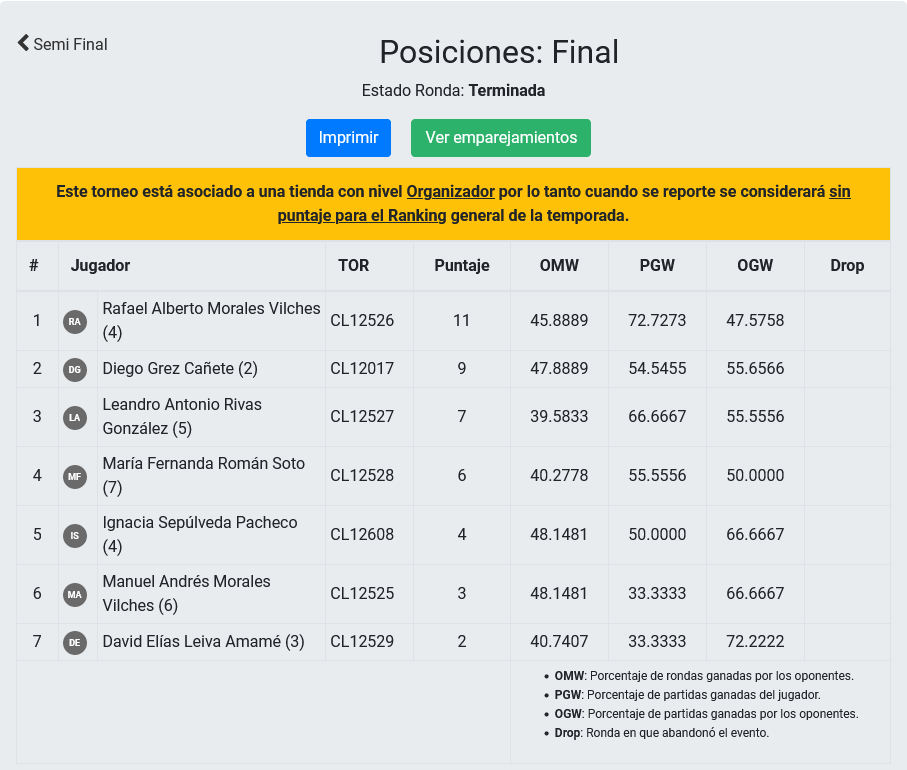Click the MA avatar icon for Manuel
Screen dimensions: 907x770
pyautogui.click(x=75, y=594)
